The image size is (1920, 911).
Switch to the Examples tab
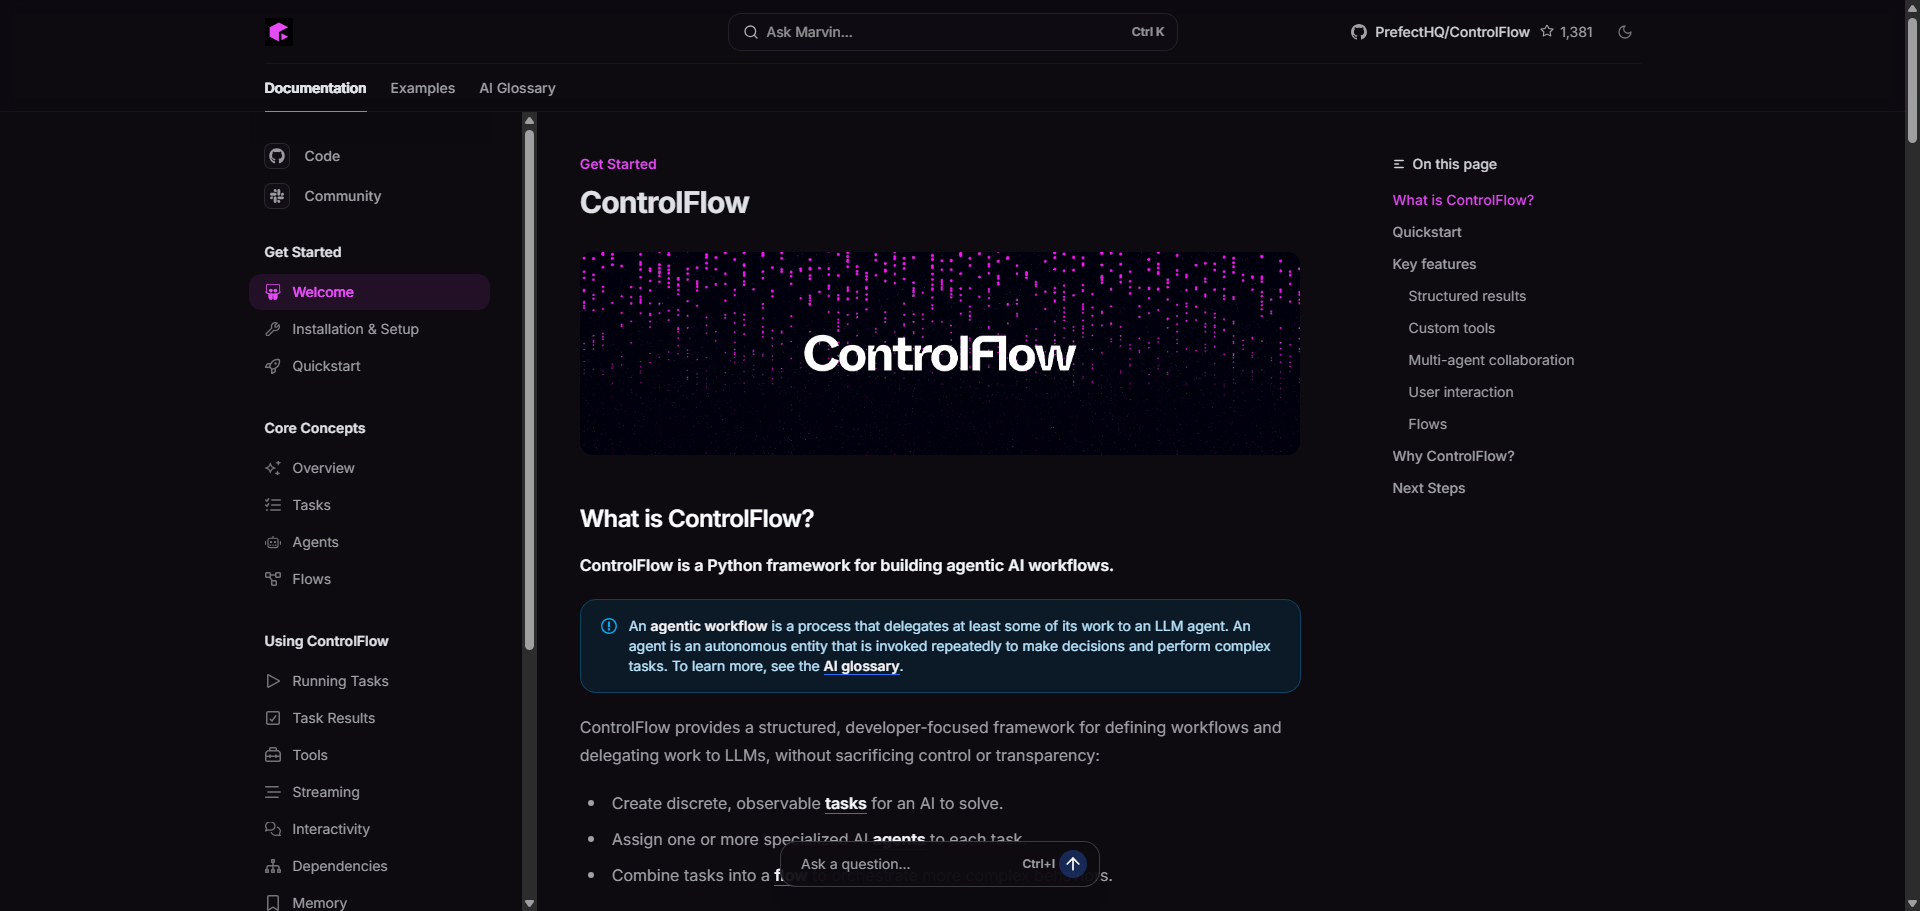422,88
